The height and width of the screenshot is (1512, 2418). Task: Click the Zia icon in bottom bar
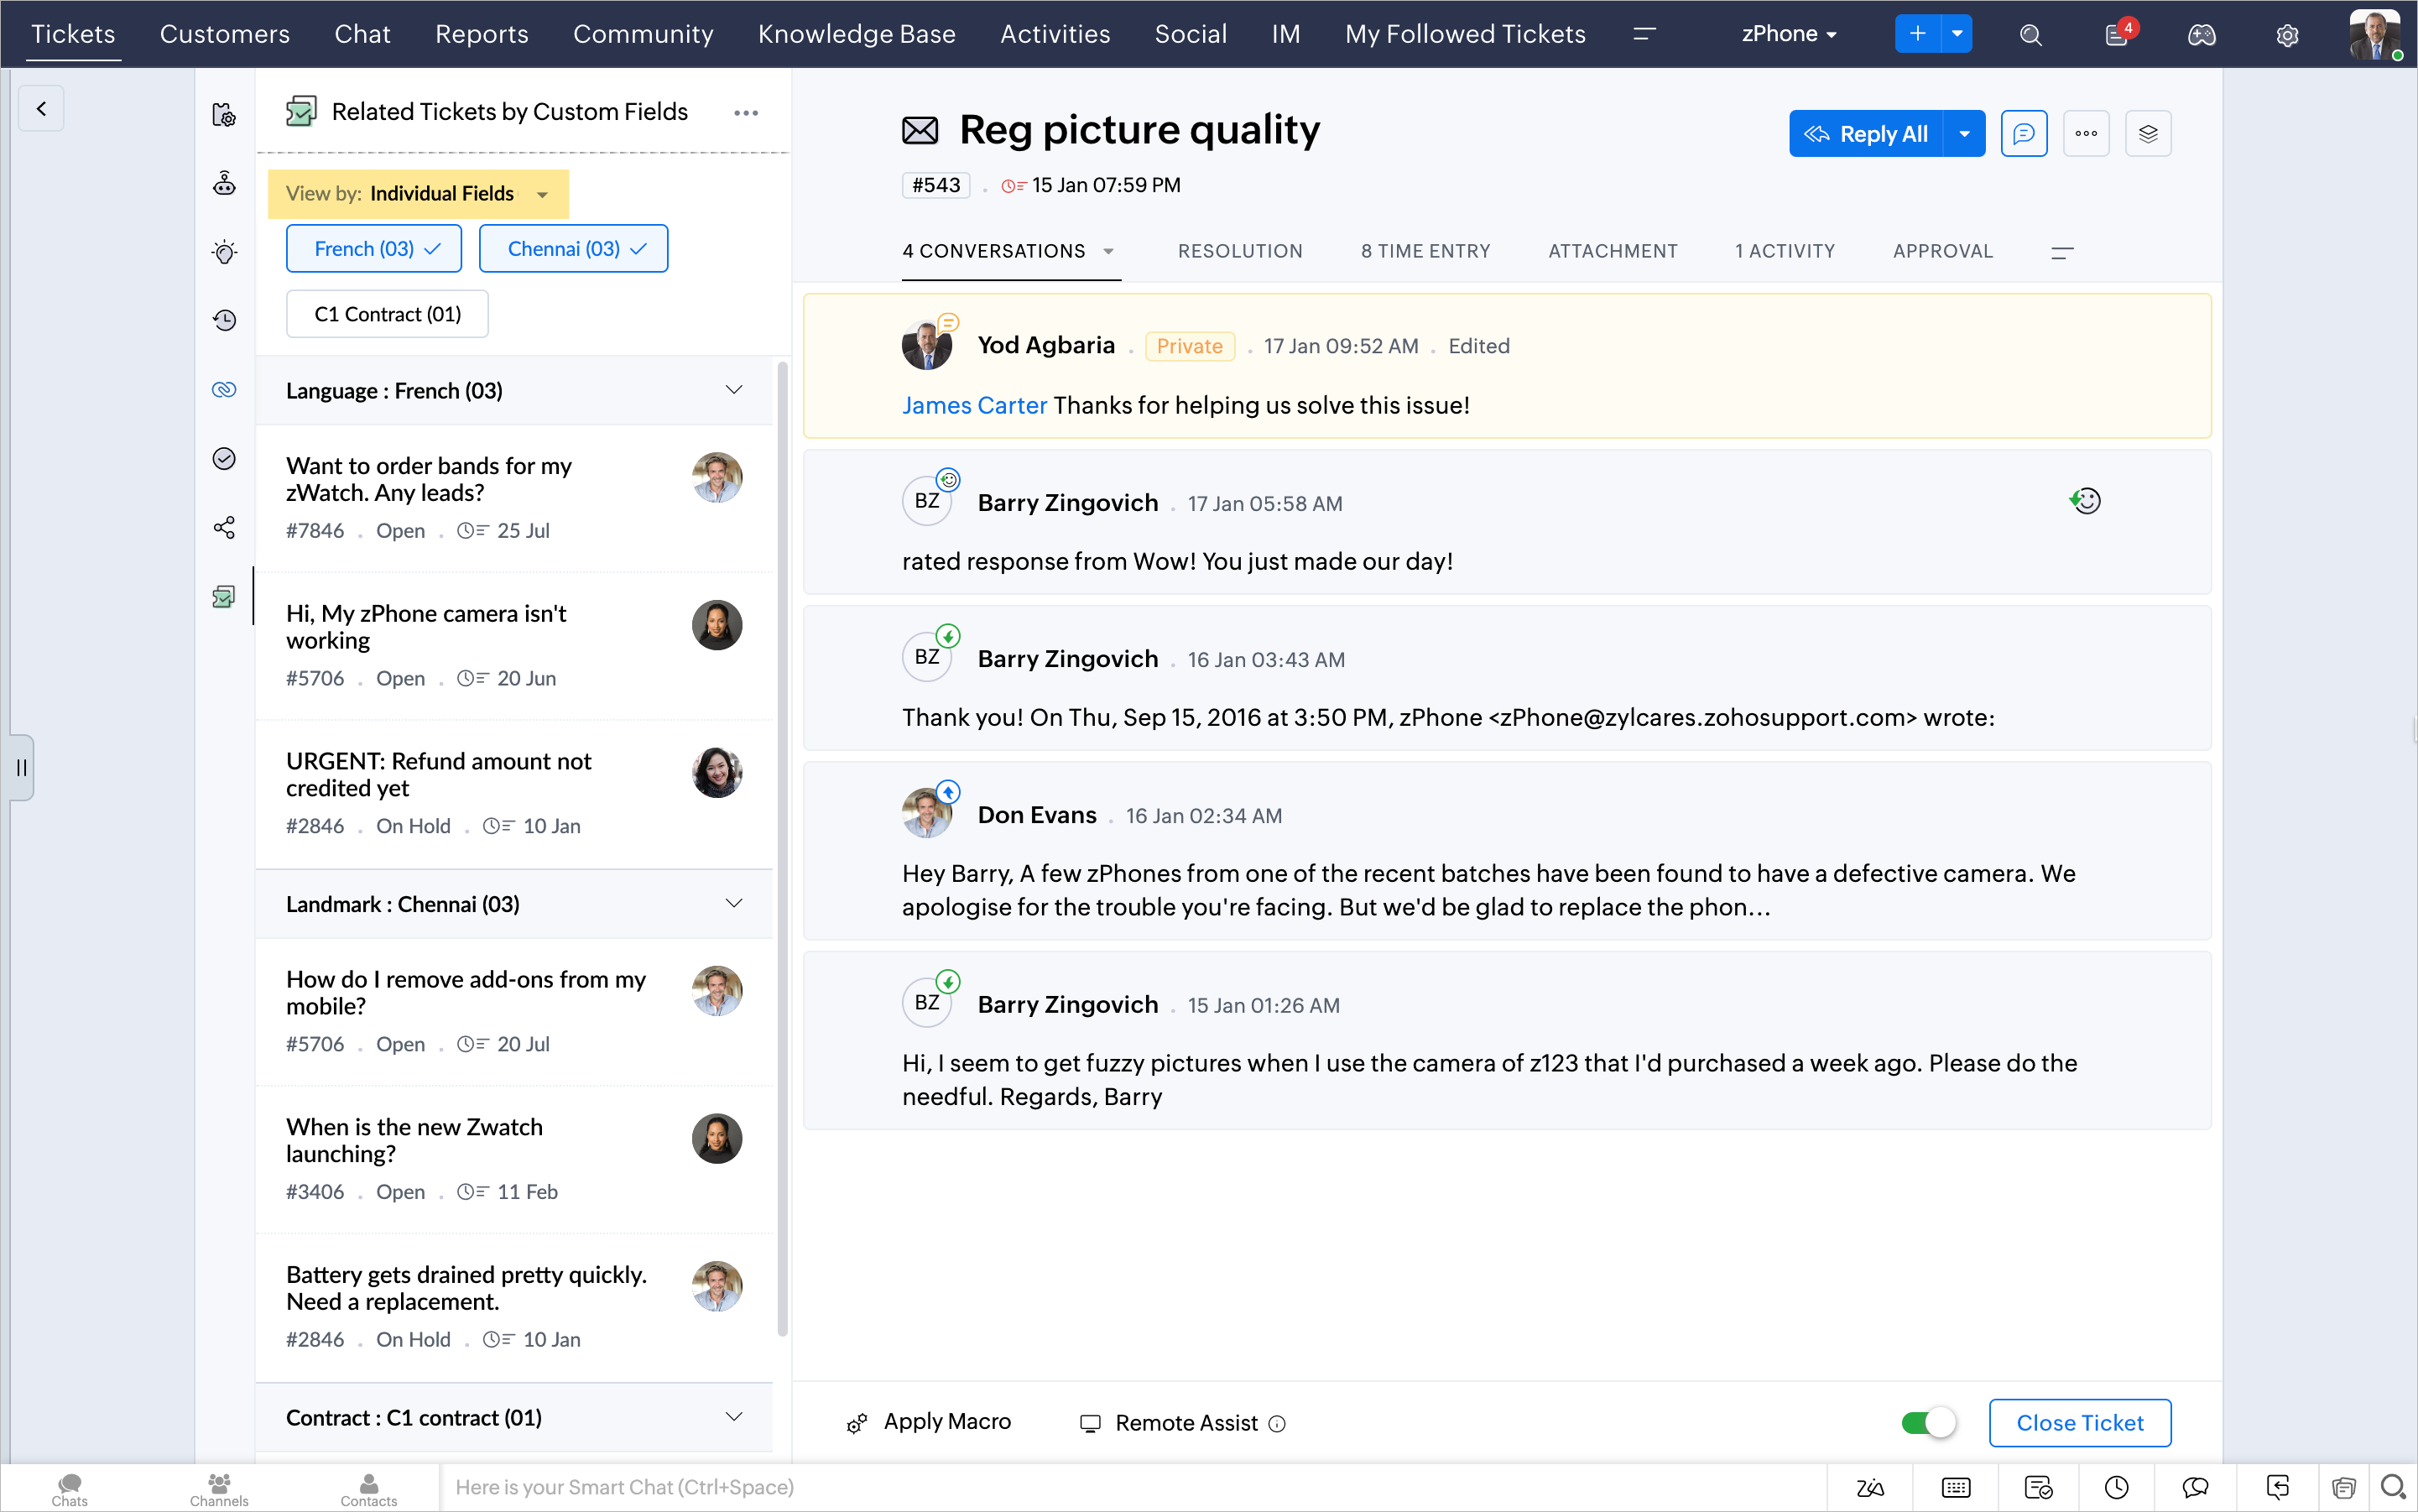click(1870, 1488)
